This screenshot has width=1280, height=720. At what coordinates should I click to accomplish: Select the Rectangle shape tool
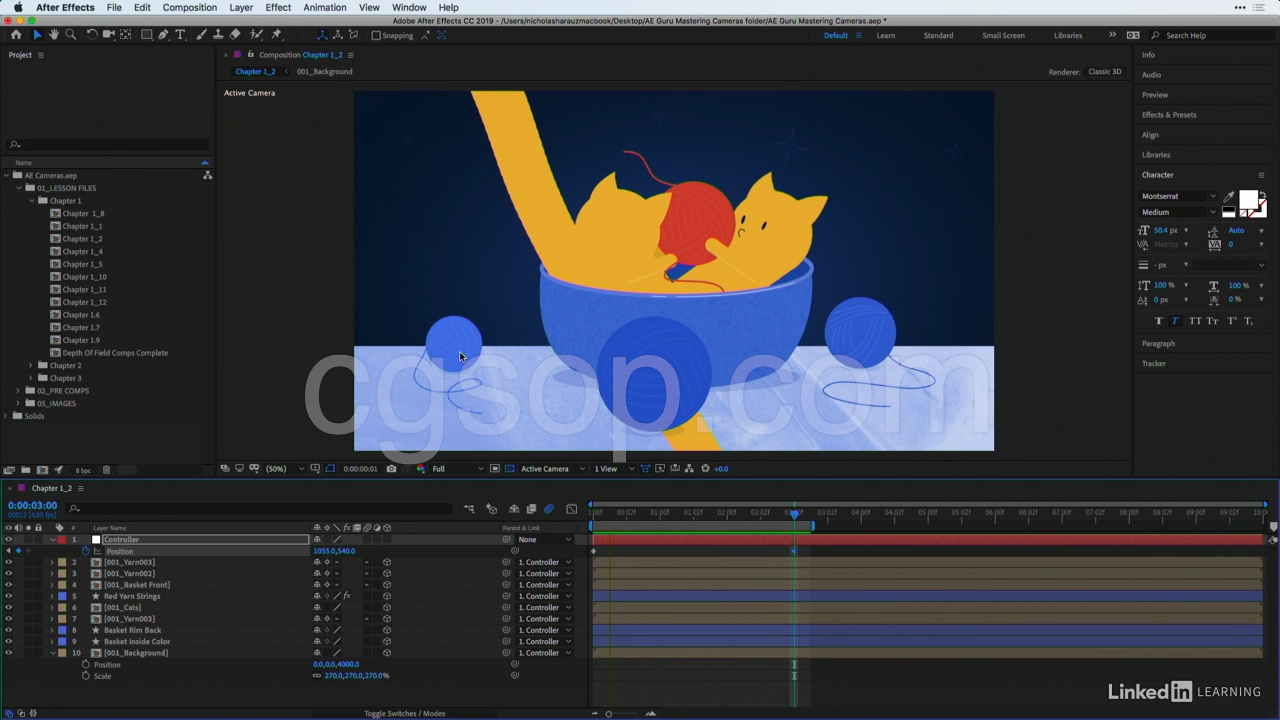tap(146, 35)
